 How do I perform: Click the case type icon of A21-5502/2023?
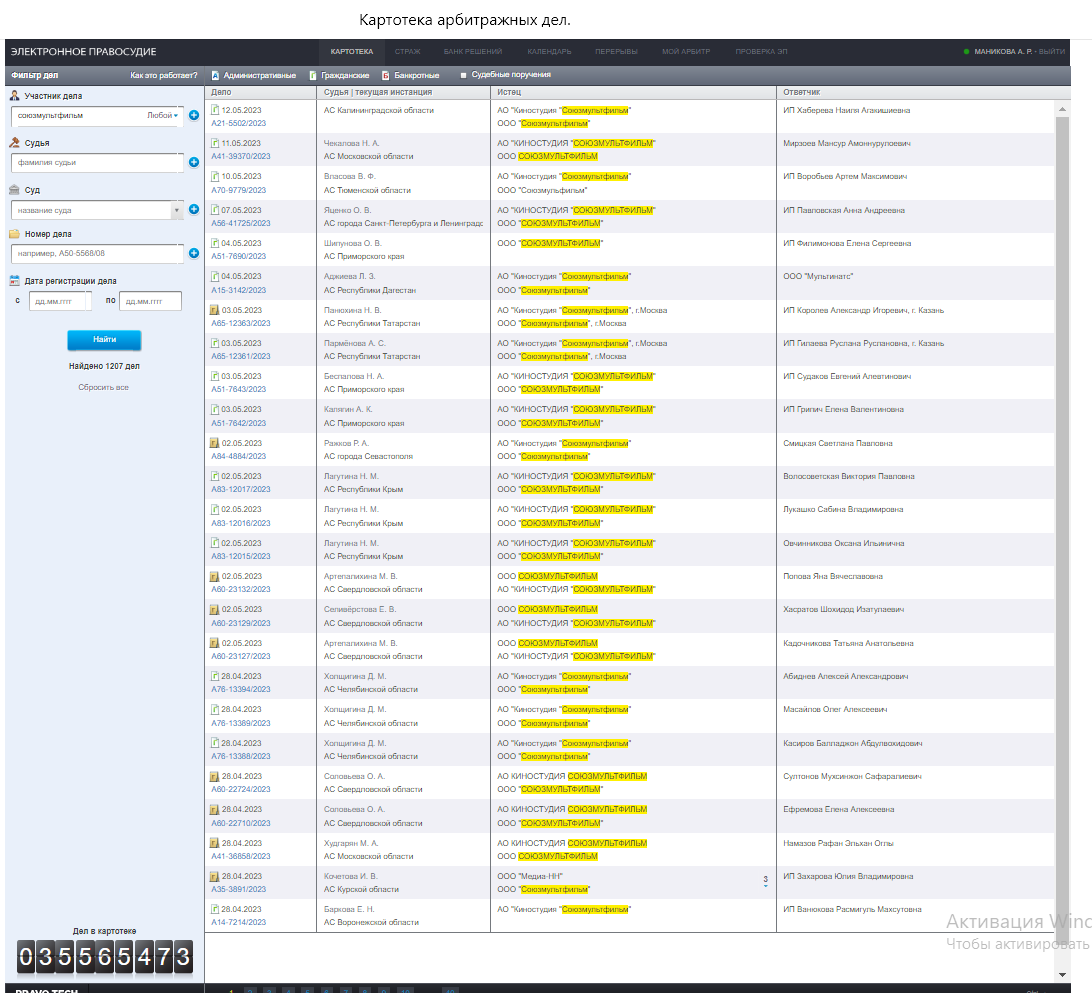point(215,110)
